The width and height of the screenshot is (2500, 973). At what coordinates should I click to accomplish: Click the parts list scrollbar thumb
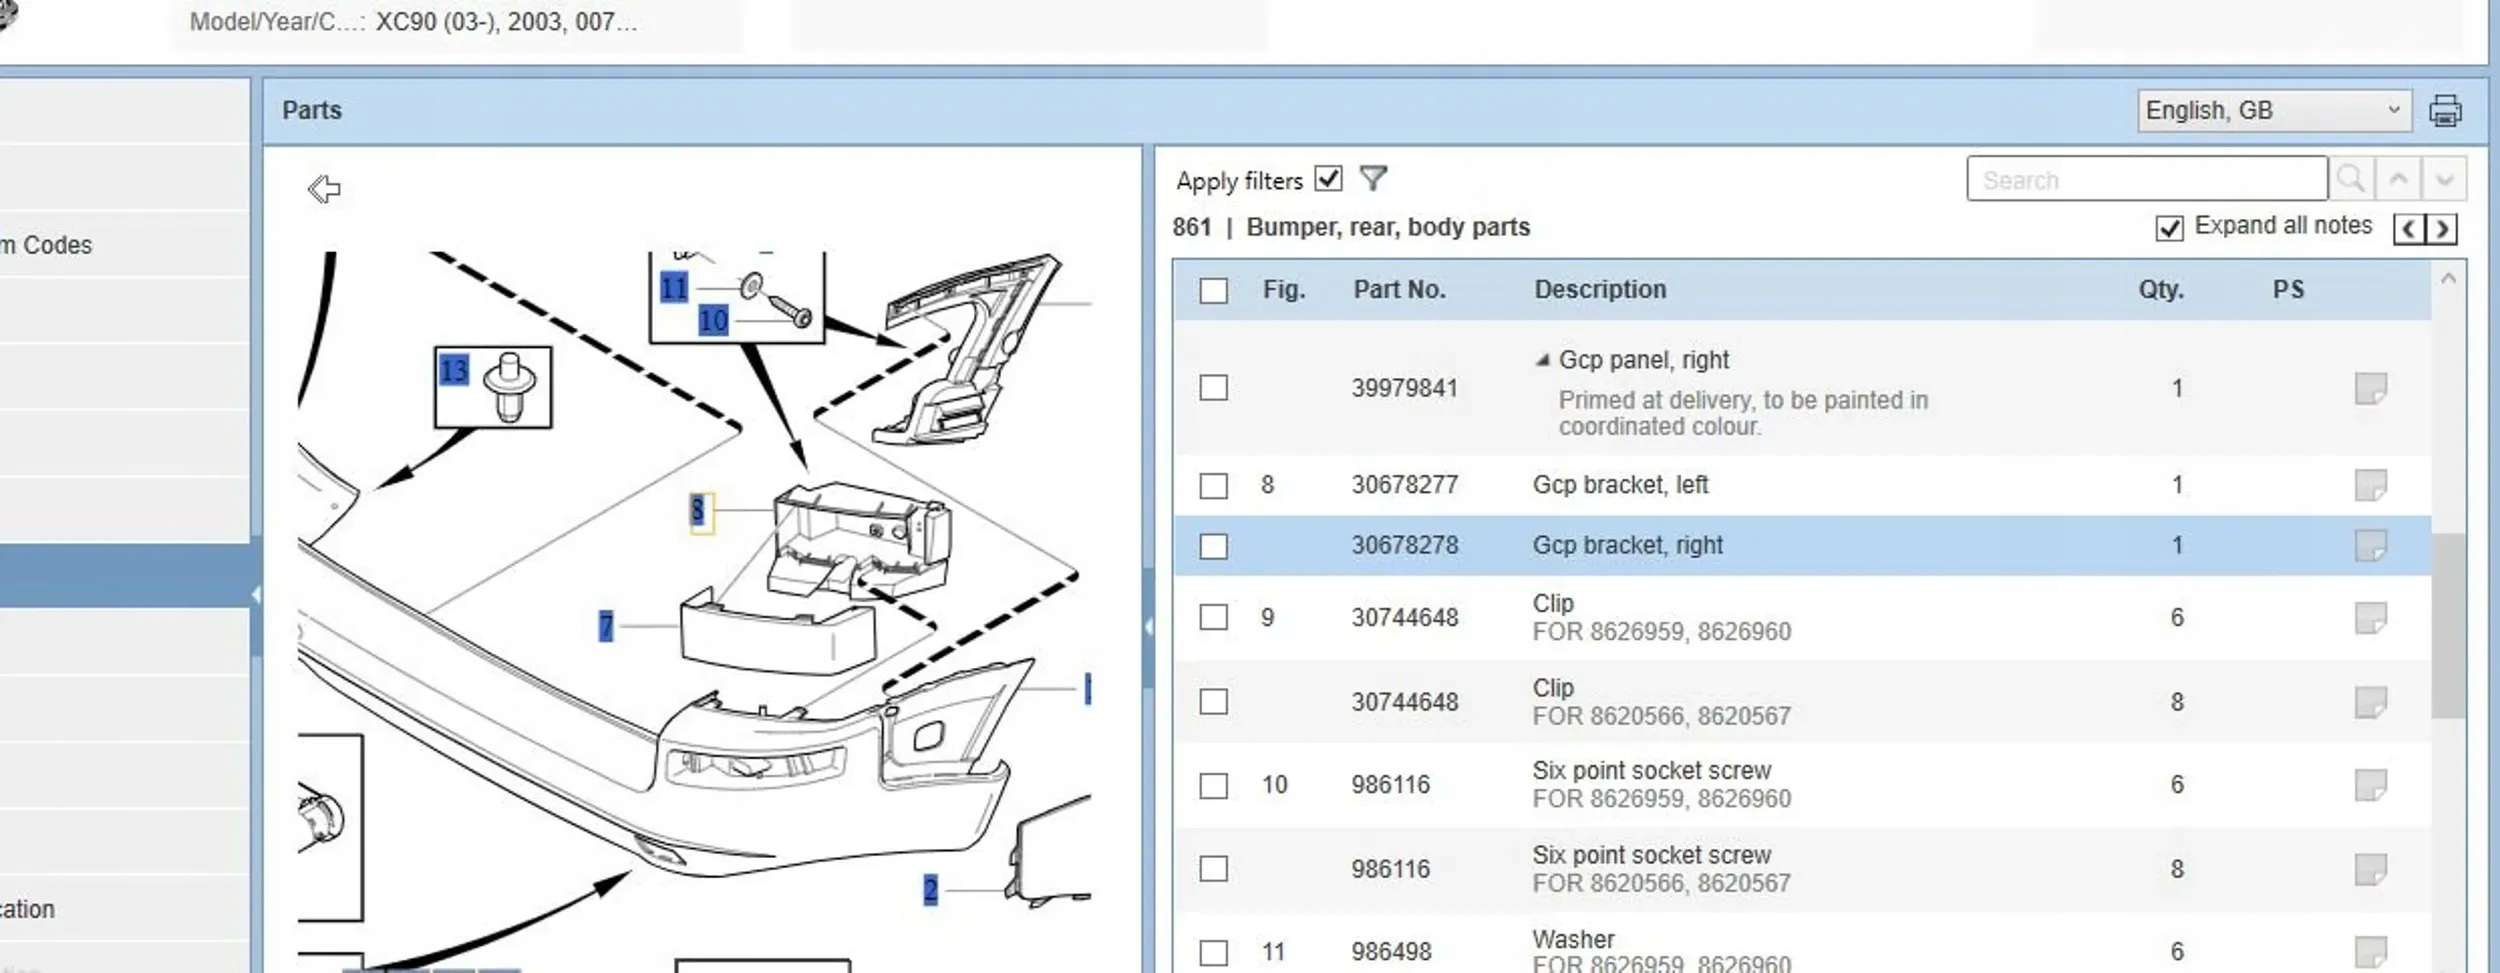pos(2448,626)
